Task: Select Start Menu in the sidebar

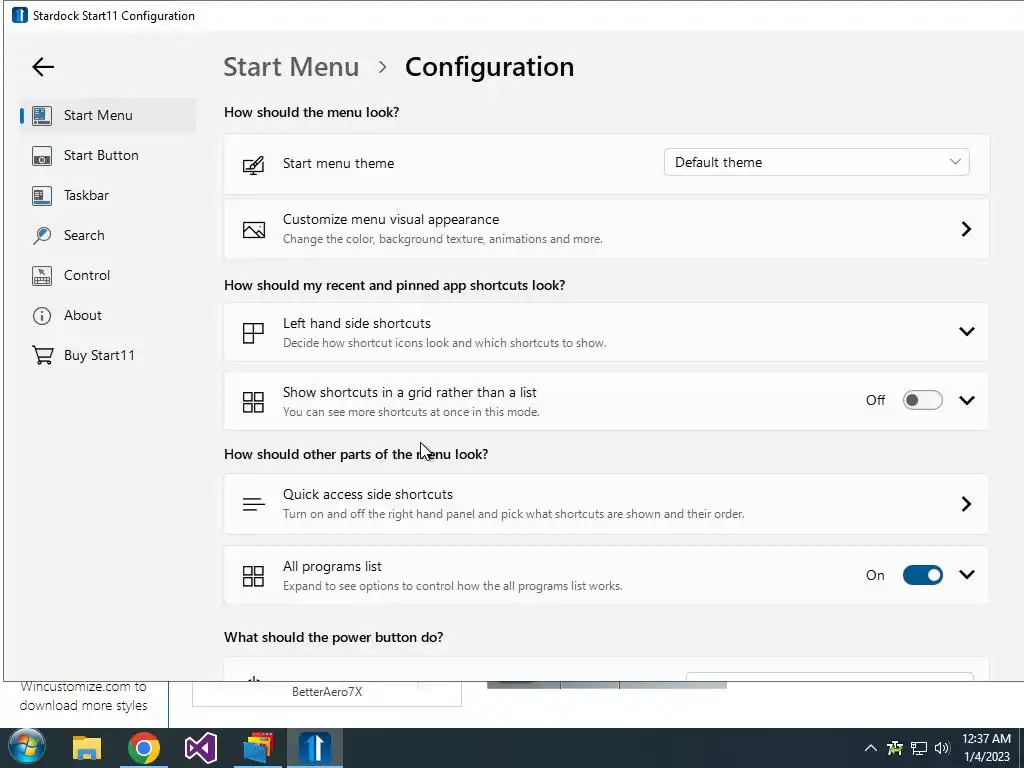Action: click(x=108, y=116)
